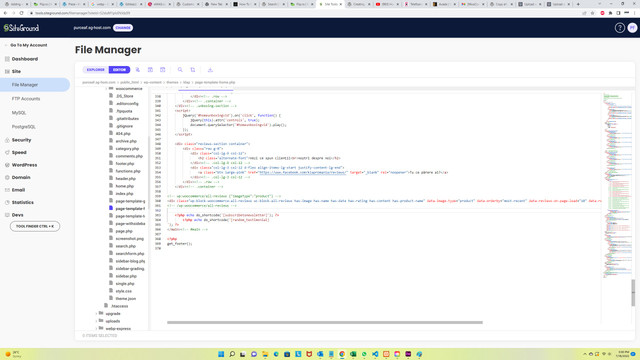The height and width of the screenshot is (360, 640).
Task: Open header.php in file tree
Action: tap(125, 178)
